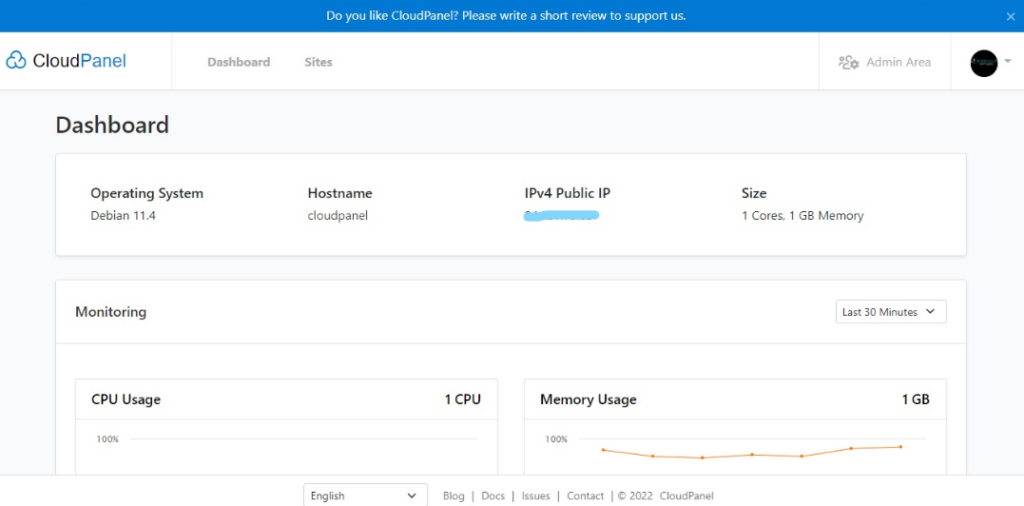Viewport: 1024px width, 506px height.
Task: Expand the user account menu arrow
Action: (1008, 61)
